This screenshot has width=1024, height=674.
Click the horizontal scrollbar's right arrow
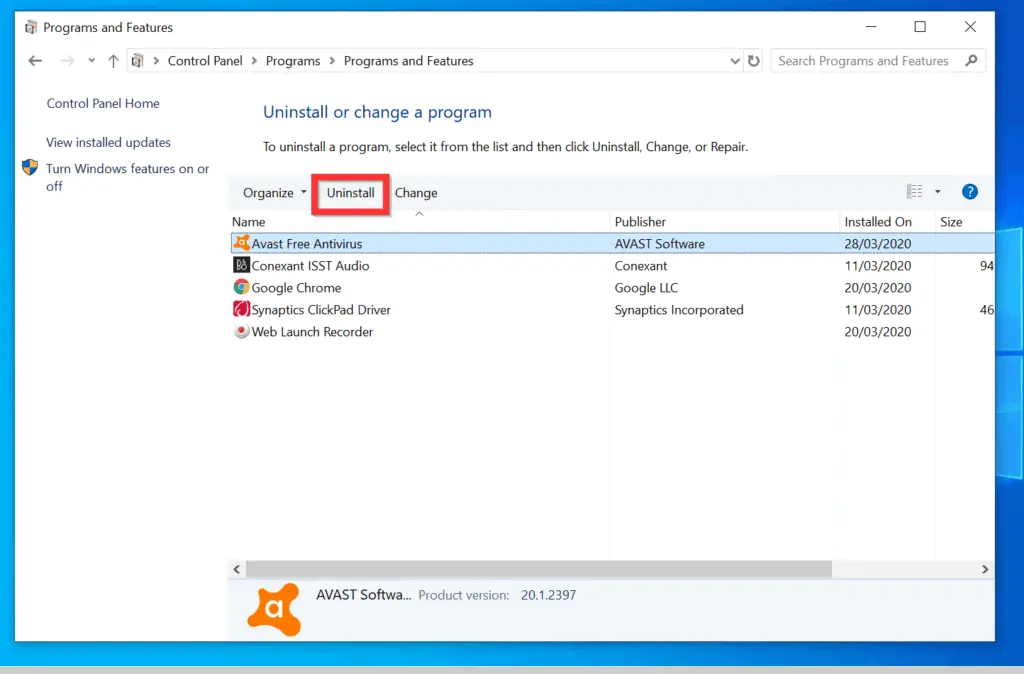click(985, 568)
